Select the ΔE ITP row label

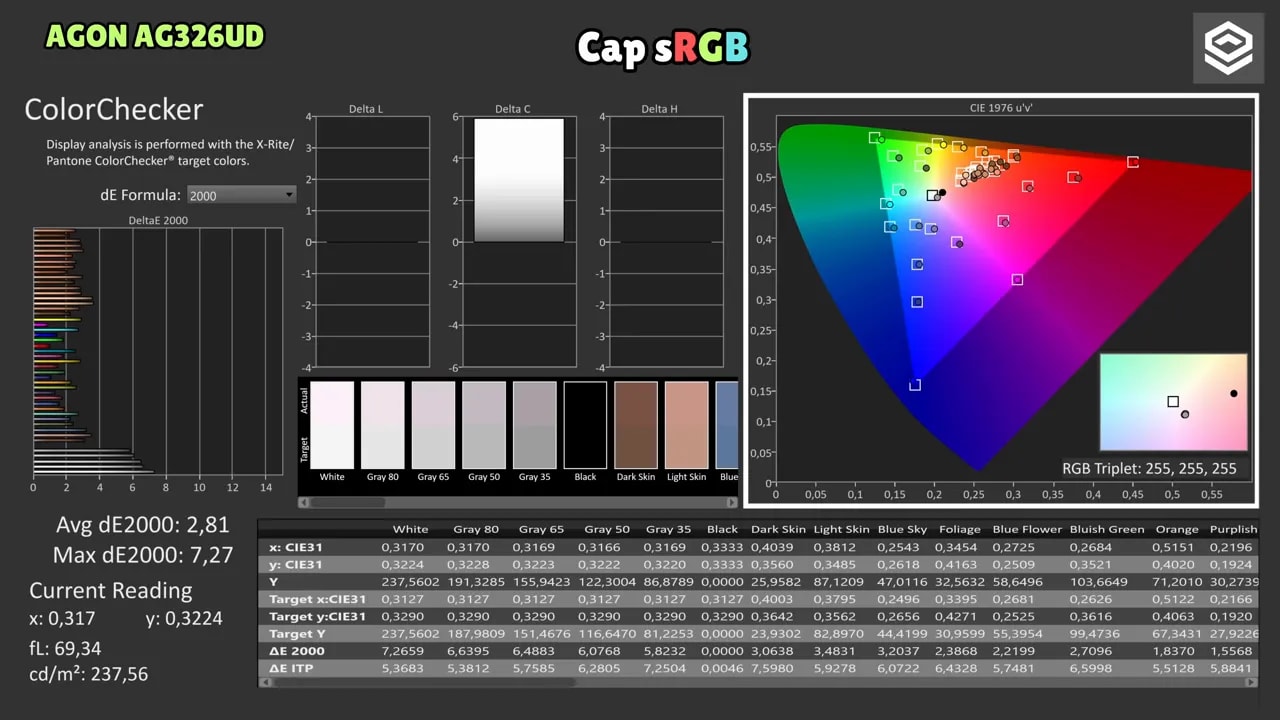(x=291, y=668)
